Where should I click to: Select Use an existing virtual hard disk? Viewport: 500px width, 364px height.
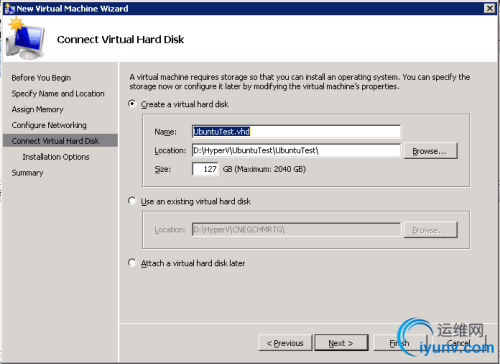click(x=132, y=201)
